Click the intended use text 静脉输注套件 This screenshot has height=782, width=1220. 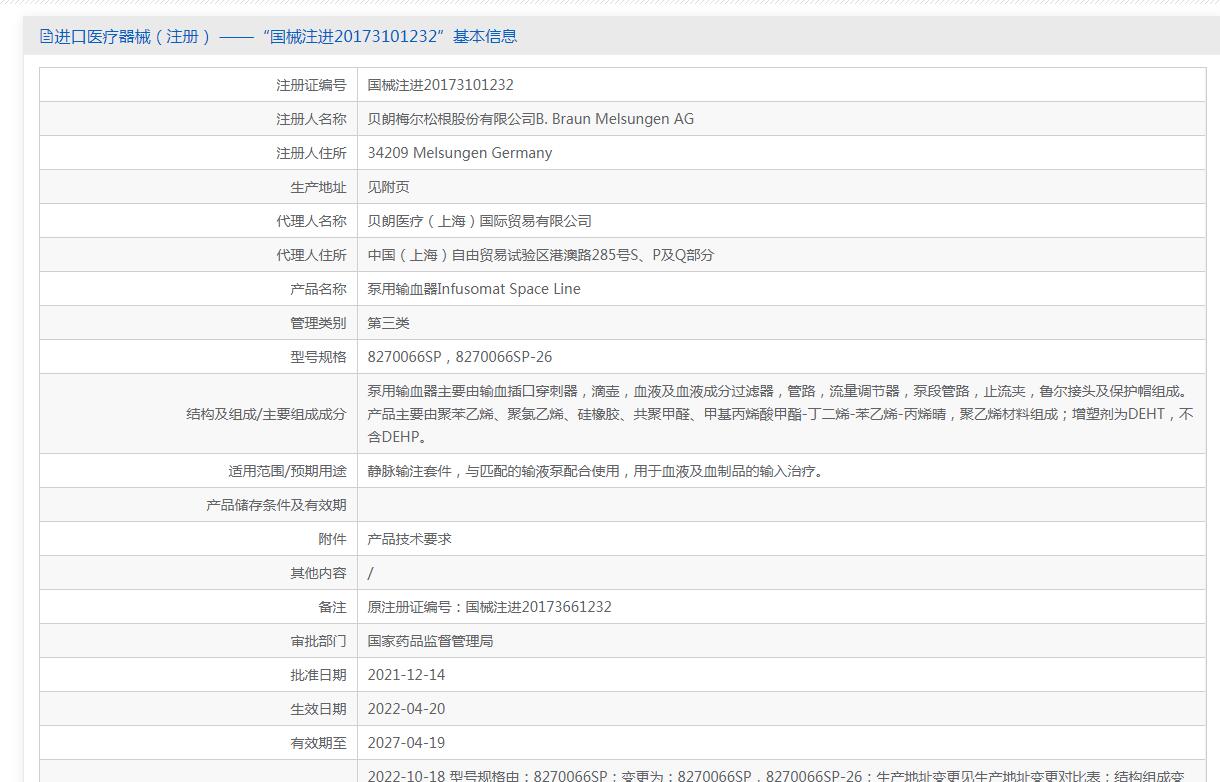[x=595, y=471]
